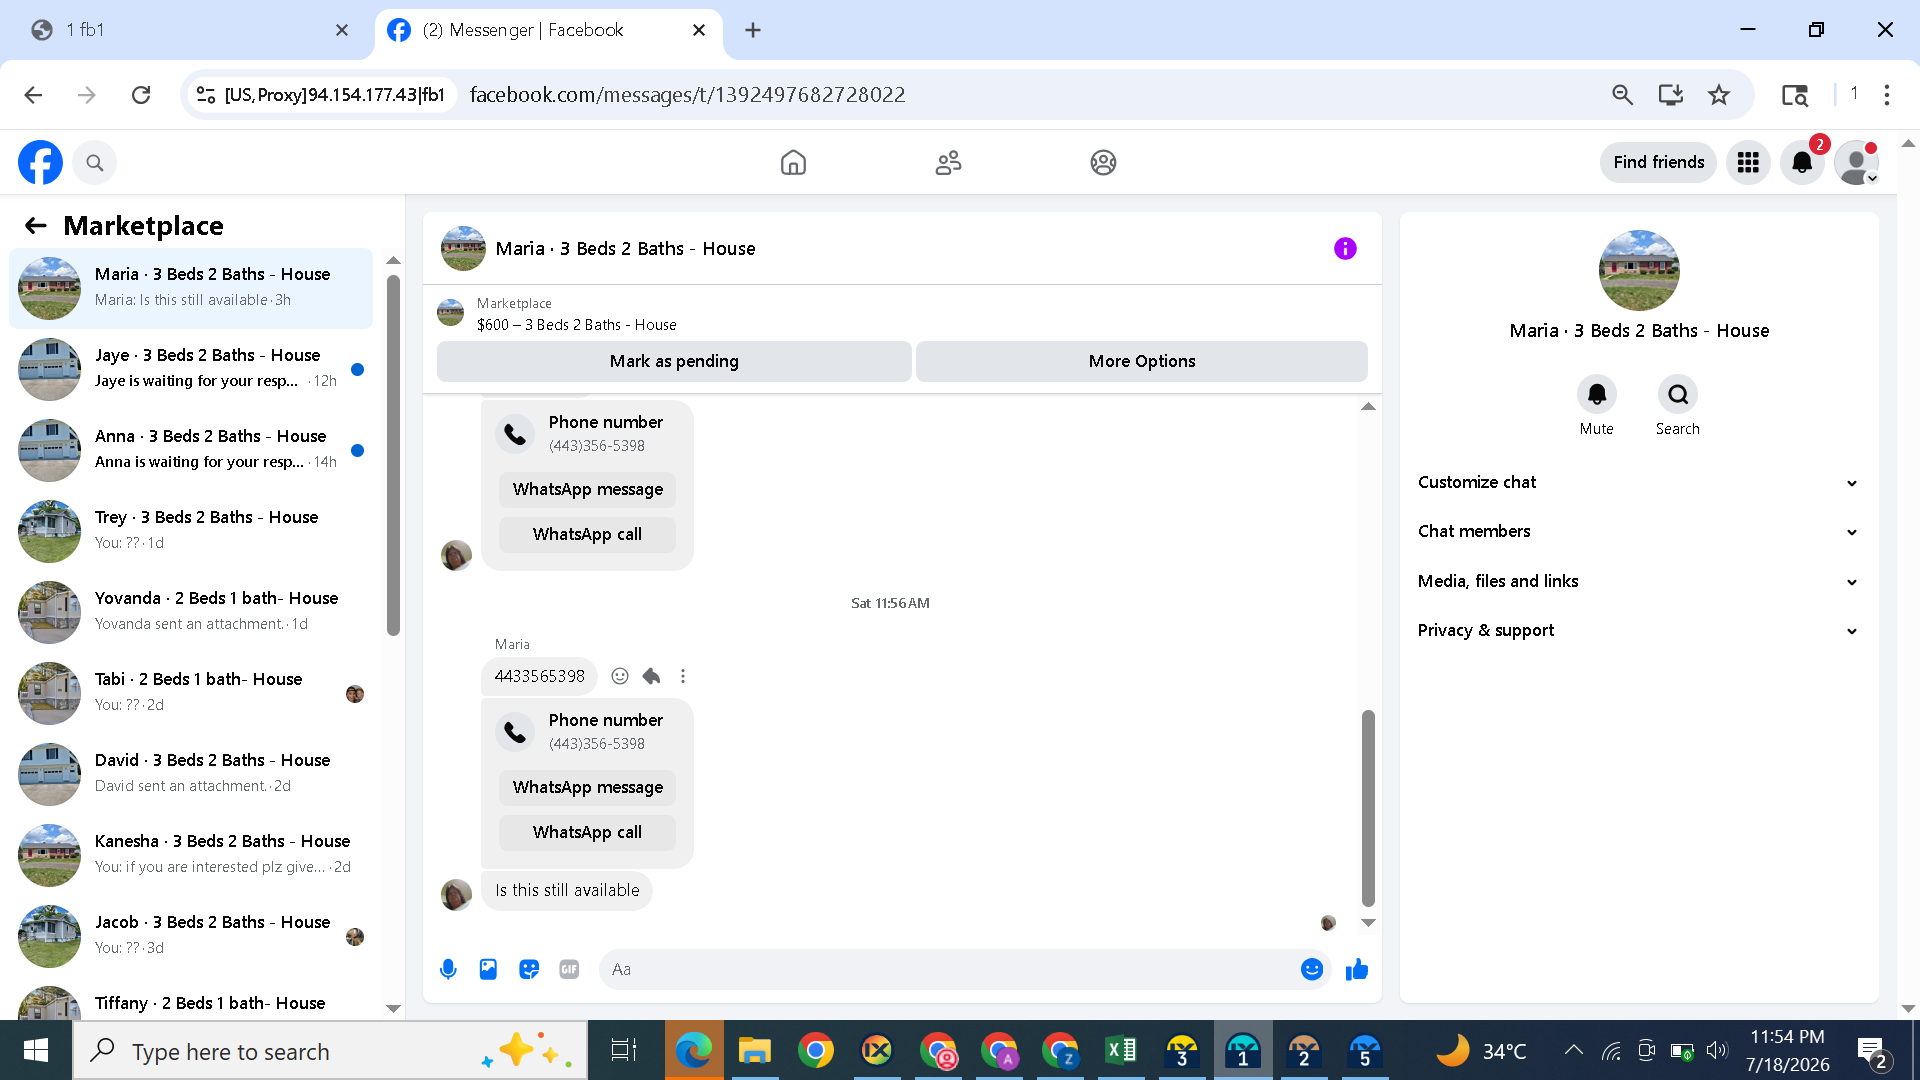Record a voice clip with microphone
The image size is (1920, 1080).
coord(448,969)
